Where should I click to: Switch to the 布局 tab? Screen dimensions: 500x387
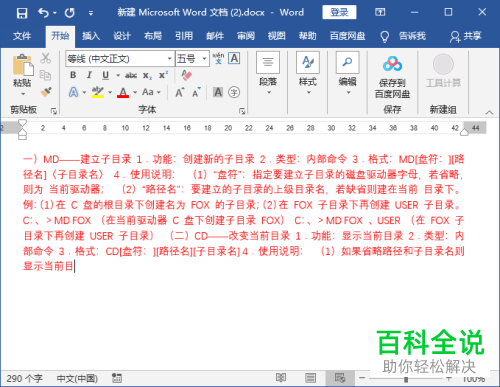pyautogui.click(x=153, y=36)
